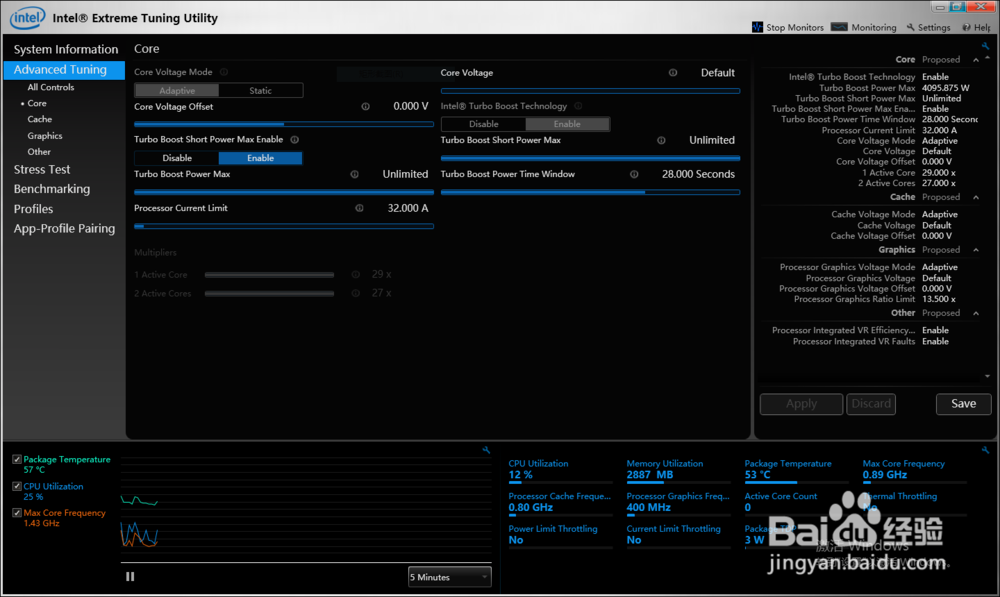Viewport: 1000px width, 597px height.
Task: Open Profiles section
Action: click(33, 209)
